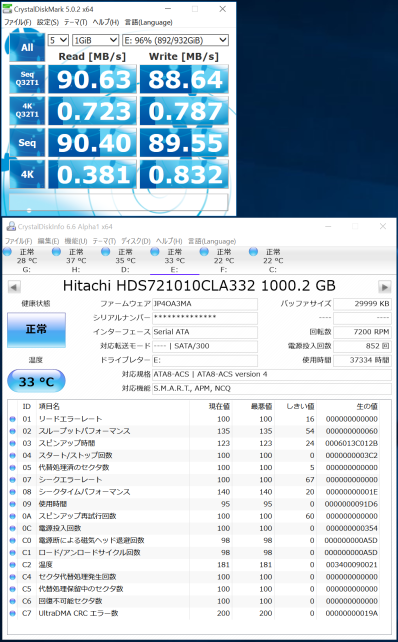Click status dot for ID C1 row
The height and width of the screenshot is (642, 398).
coord(12,552)
